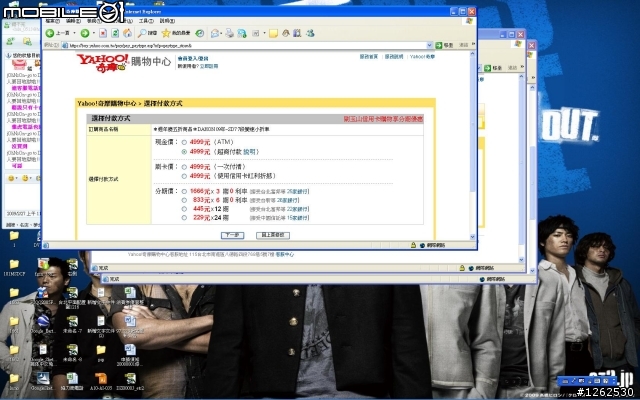Select the 445元 x 12 installment option

tap(184, 209)
